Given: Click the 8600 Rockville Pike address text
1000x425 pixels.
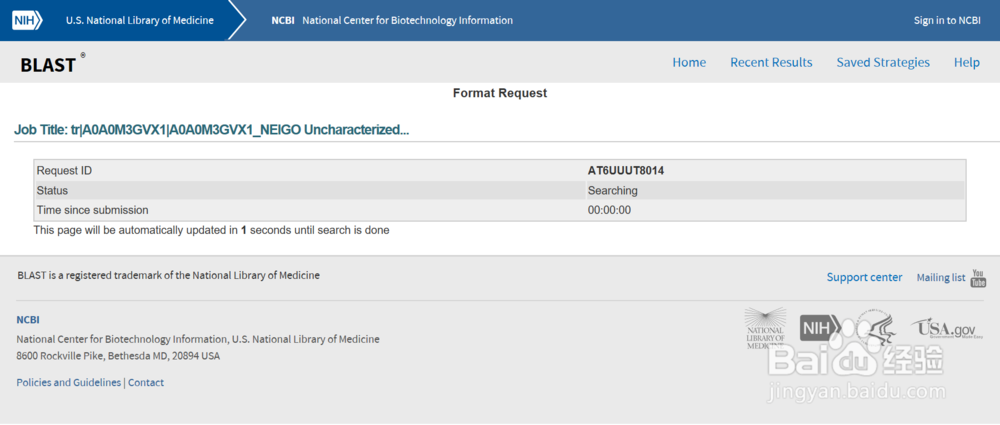Looking at the screenshot, I should pos(118,355).
